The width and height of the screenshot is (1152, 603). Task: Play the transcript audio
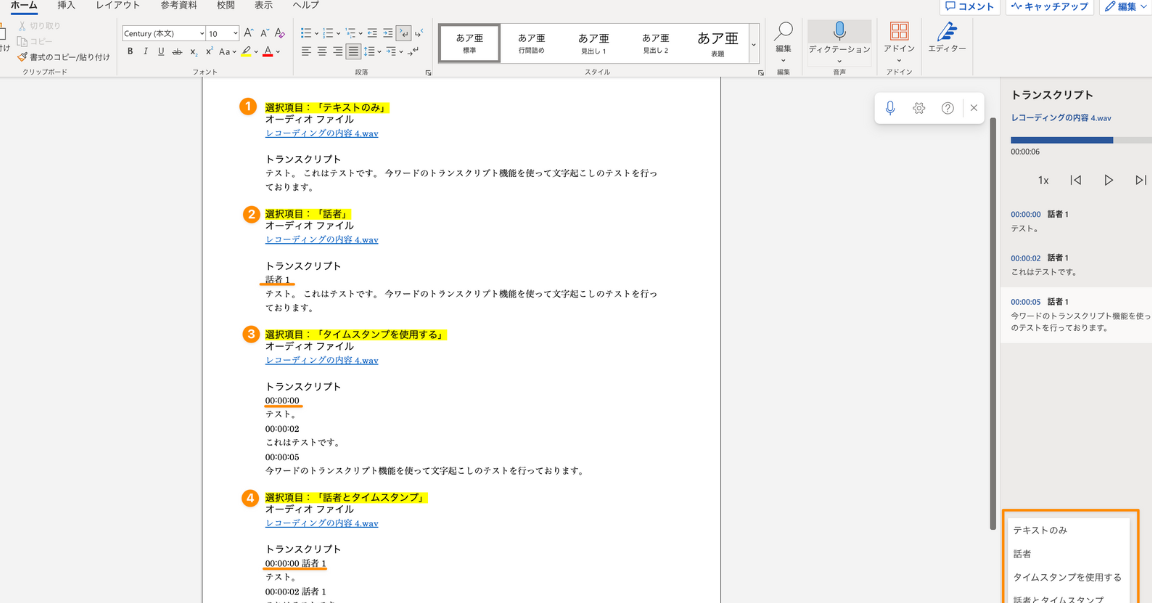tap(1109, 180)
